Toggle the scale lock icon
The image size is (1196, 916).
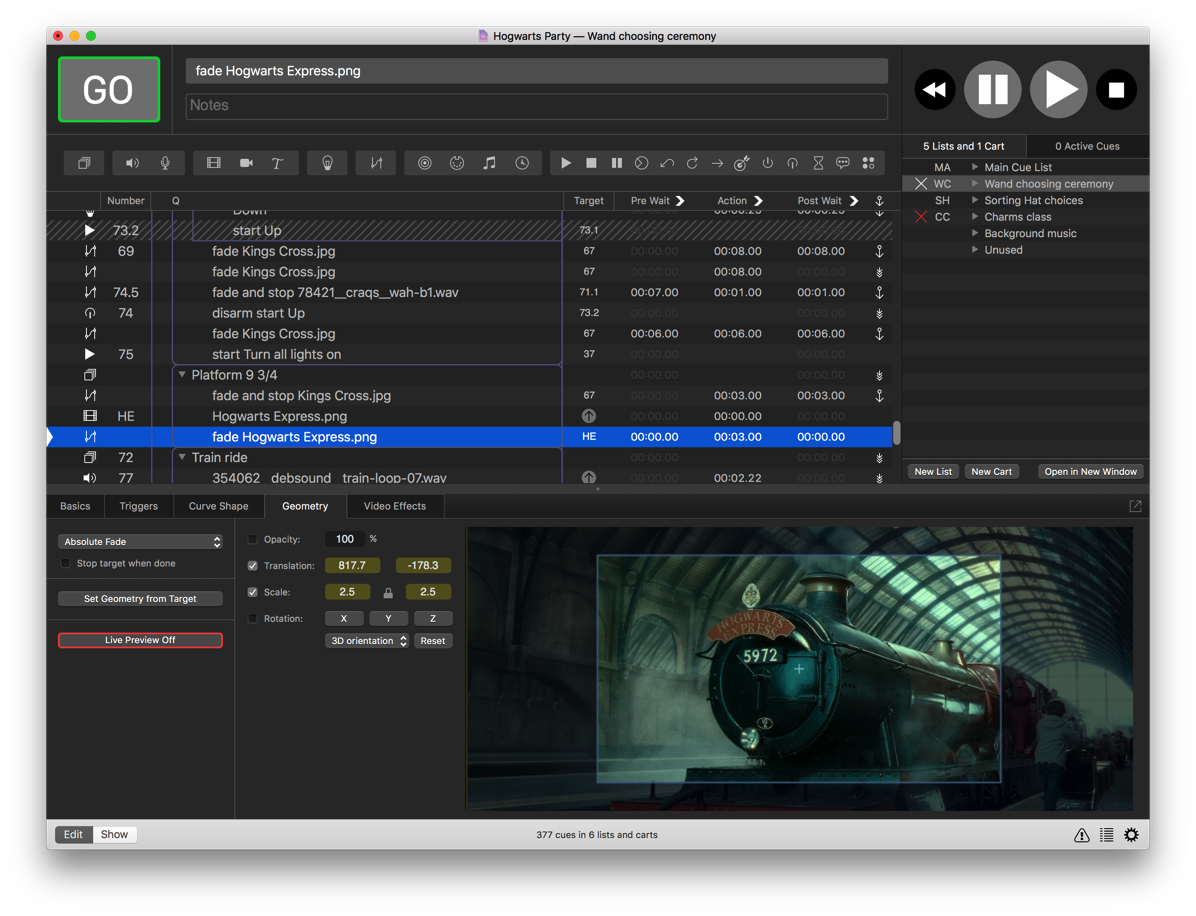pos(388,593)
